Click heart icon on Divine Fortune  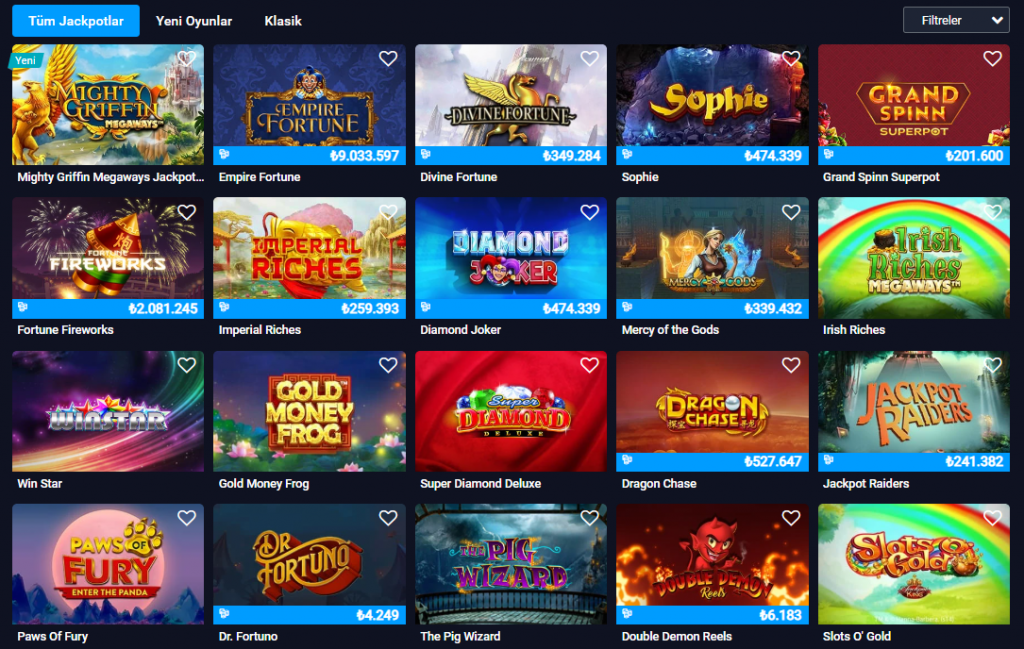(x=589, y=59)
